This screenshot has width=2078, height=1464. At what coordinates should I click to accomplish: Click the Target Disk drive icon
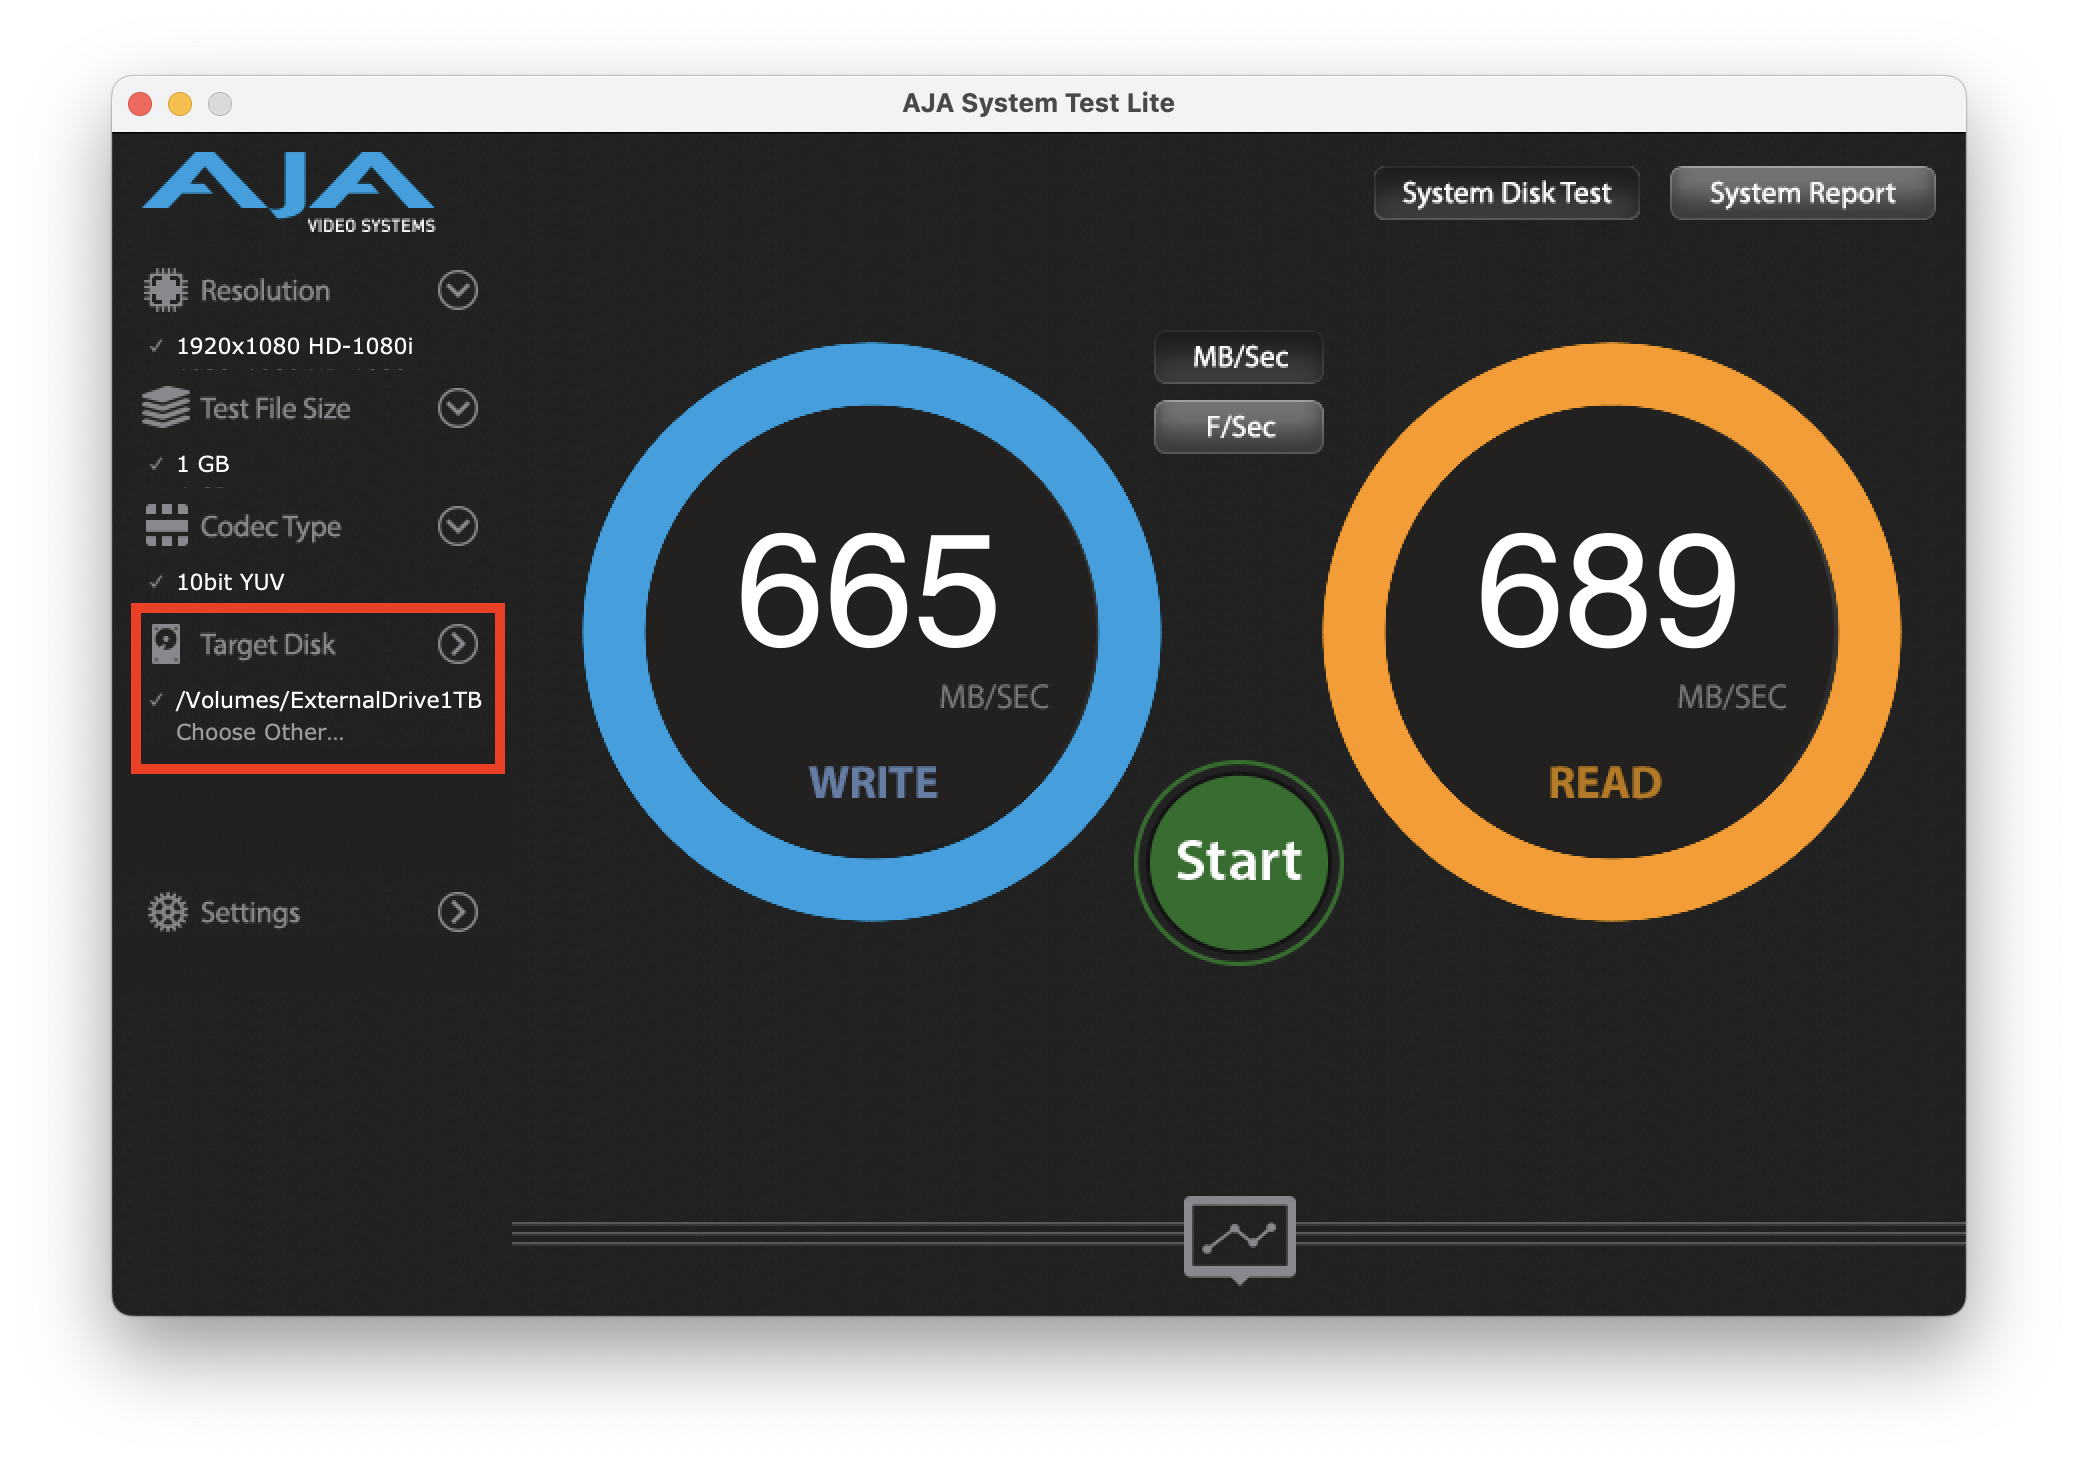166,644
